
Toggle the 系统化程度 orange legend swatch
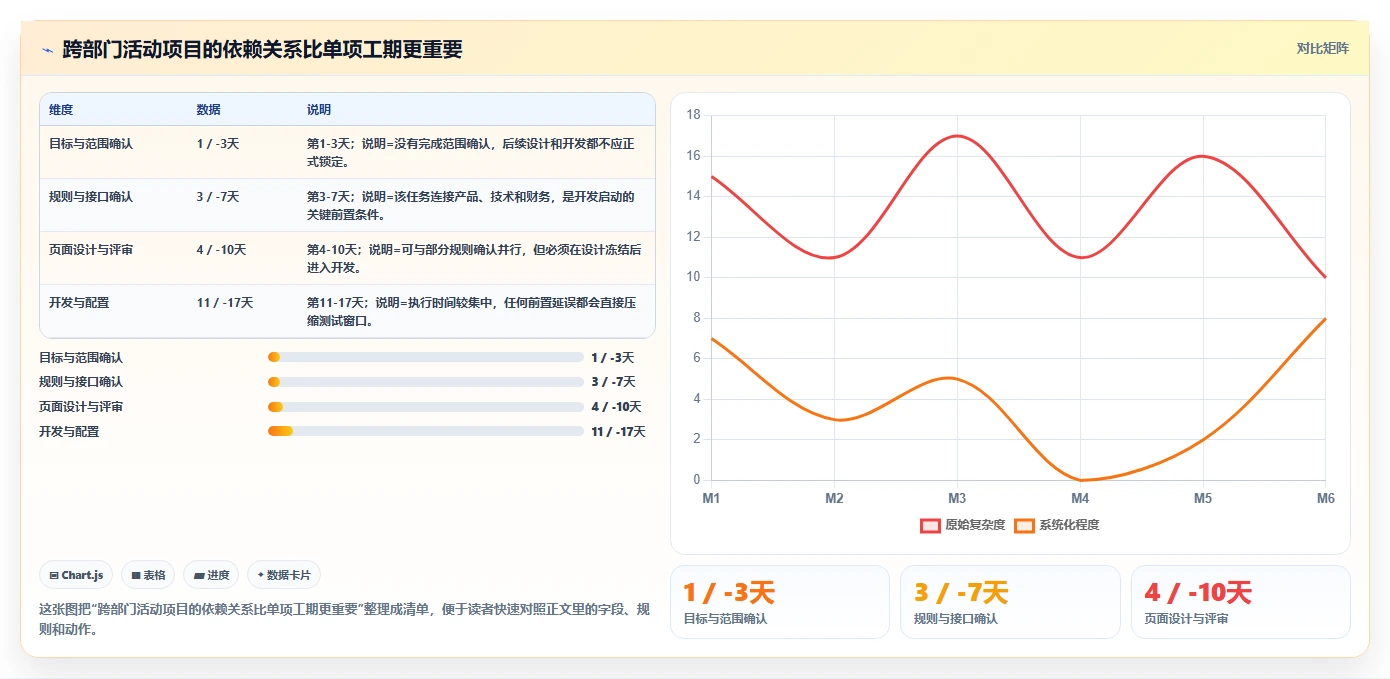1024,525
